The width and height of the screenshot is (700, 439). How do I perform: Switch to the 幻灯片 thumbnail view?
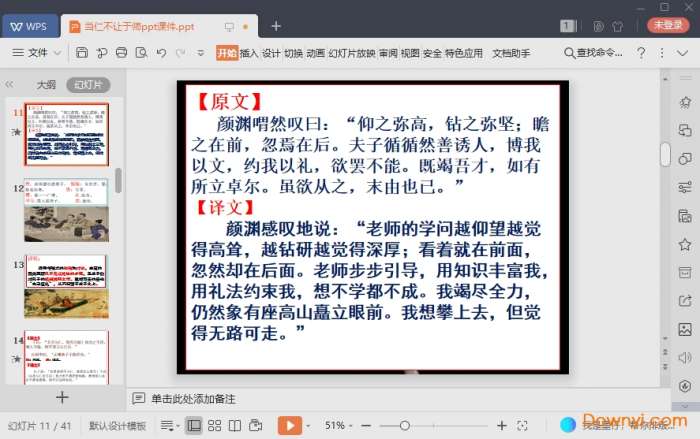[88, 85]
